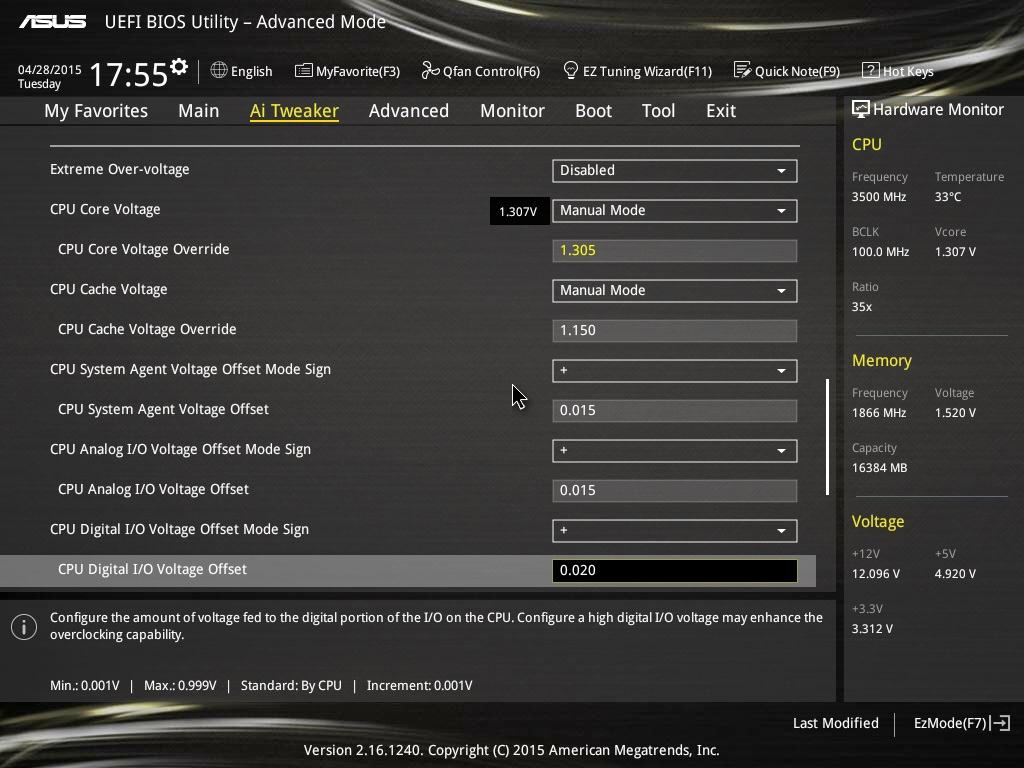Open the System Agent Offset Mode Sign dropdown

click(674, 370)
